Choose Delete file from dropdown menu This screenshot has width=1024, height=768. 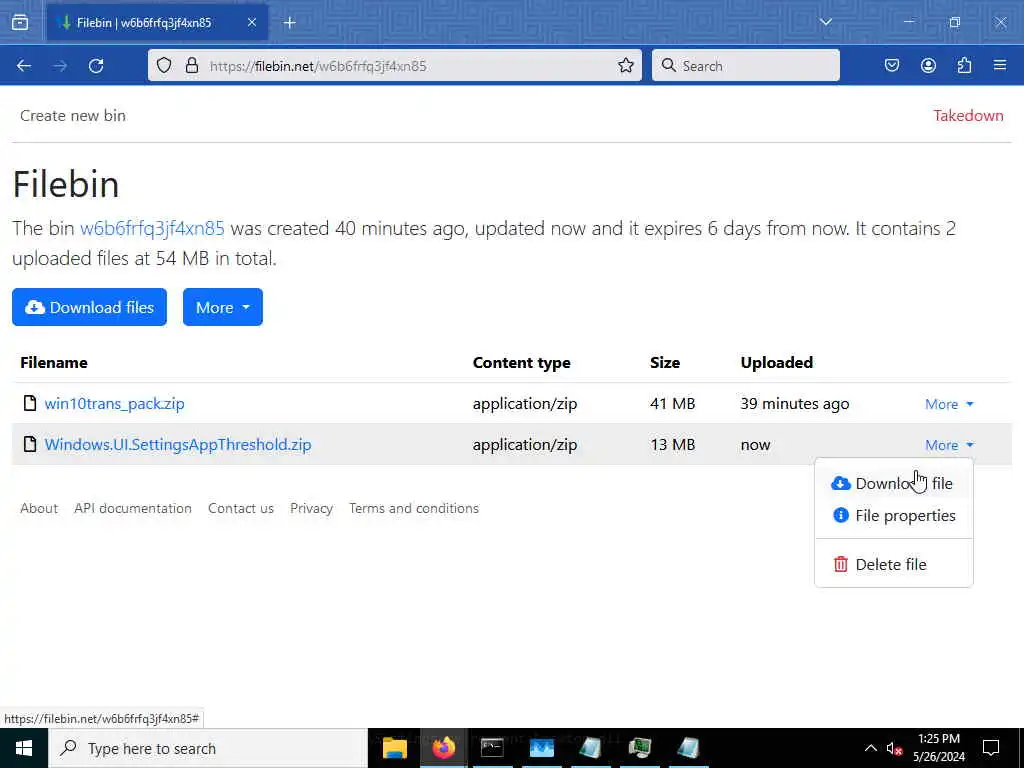893,564
